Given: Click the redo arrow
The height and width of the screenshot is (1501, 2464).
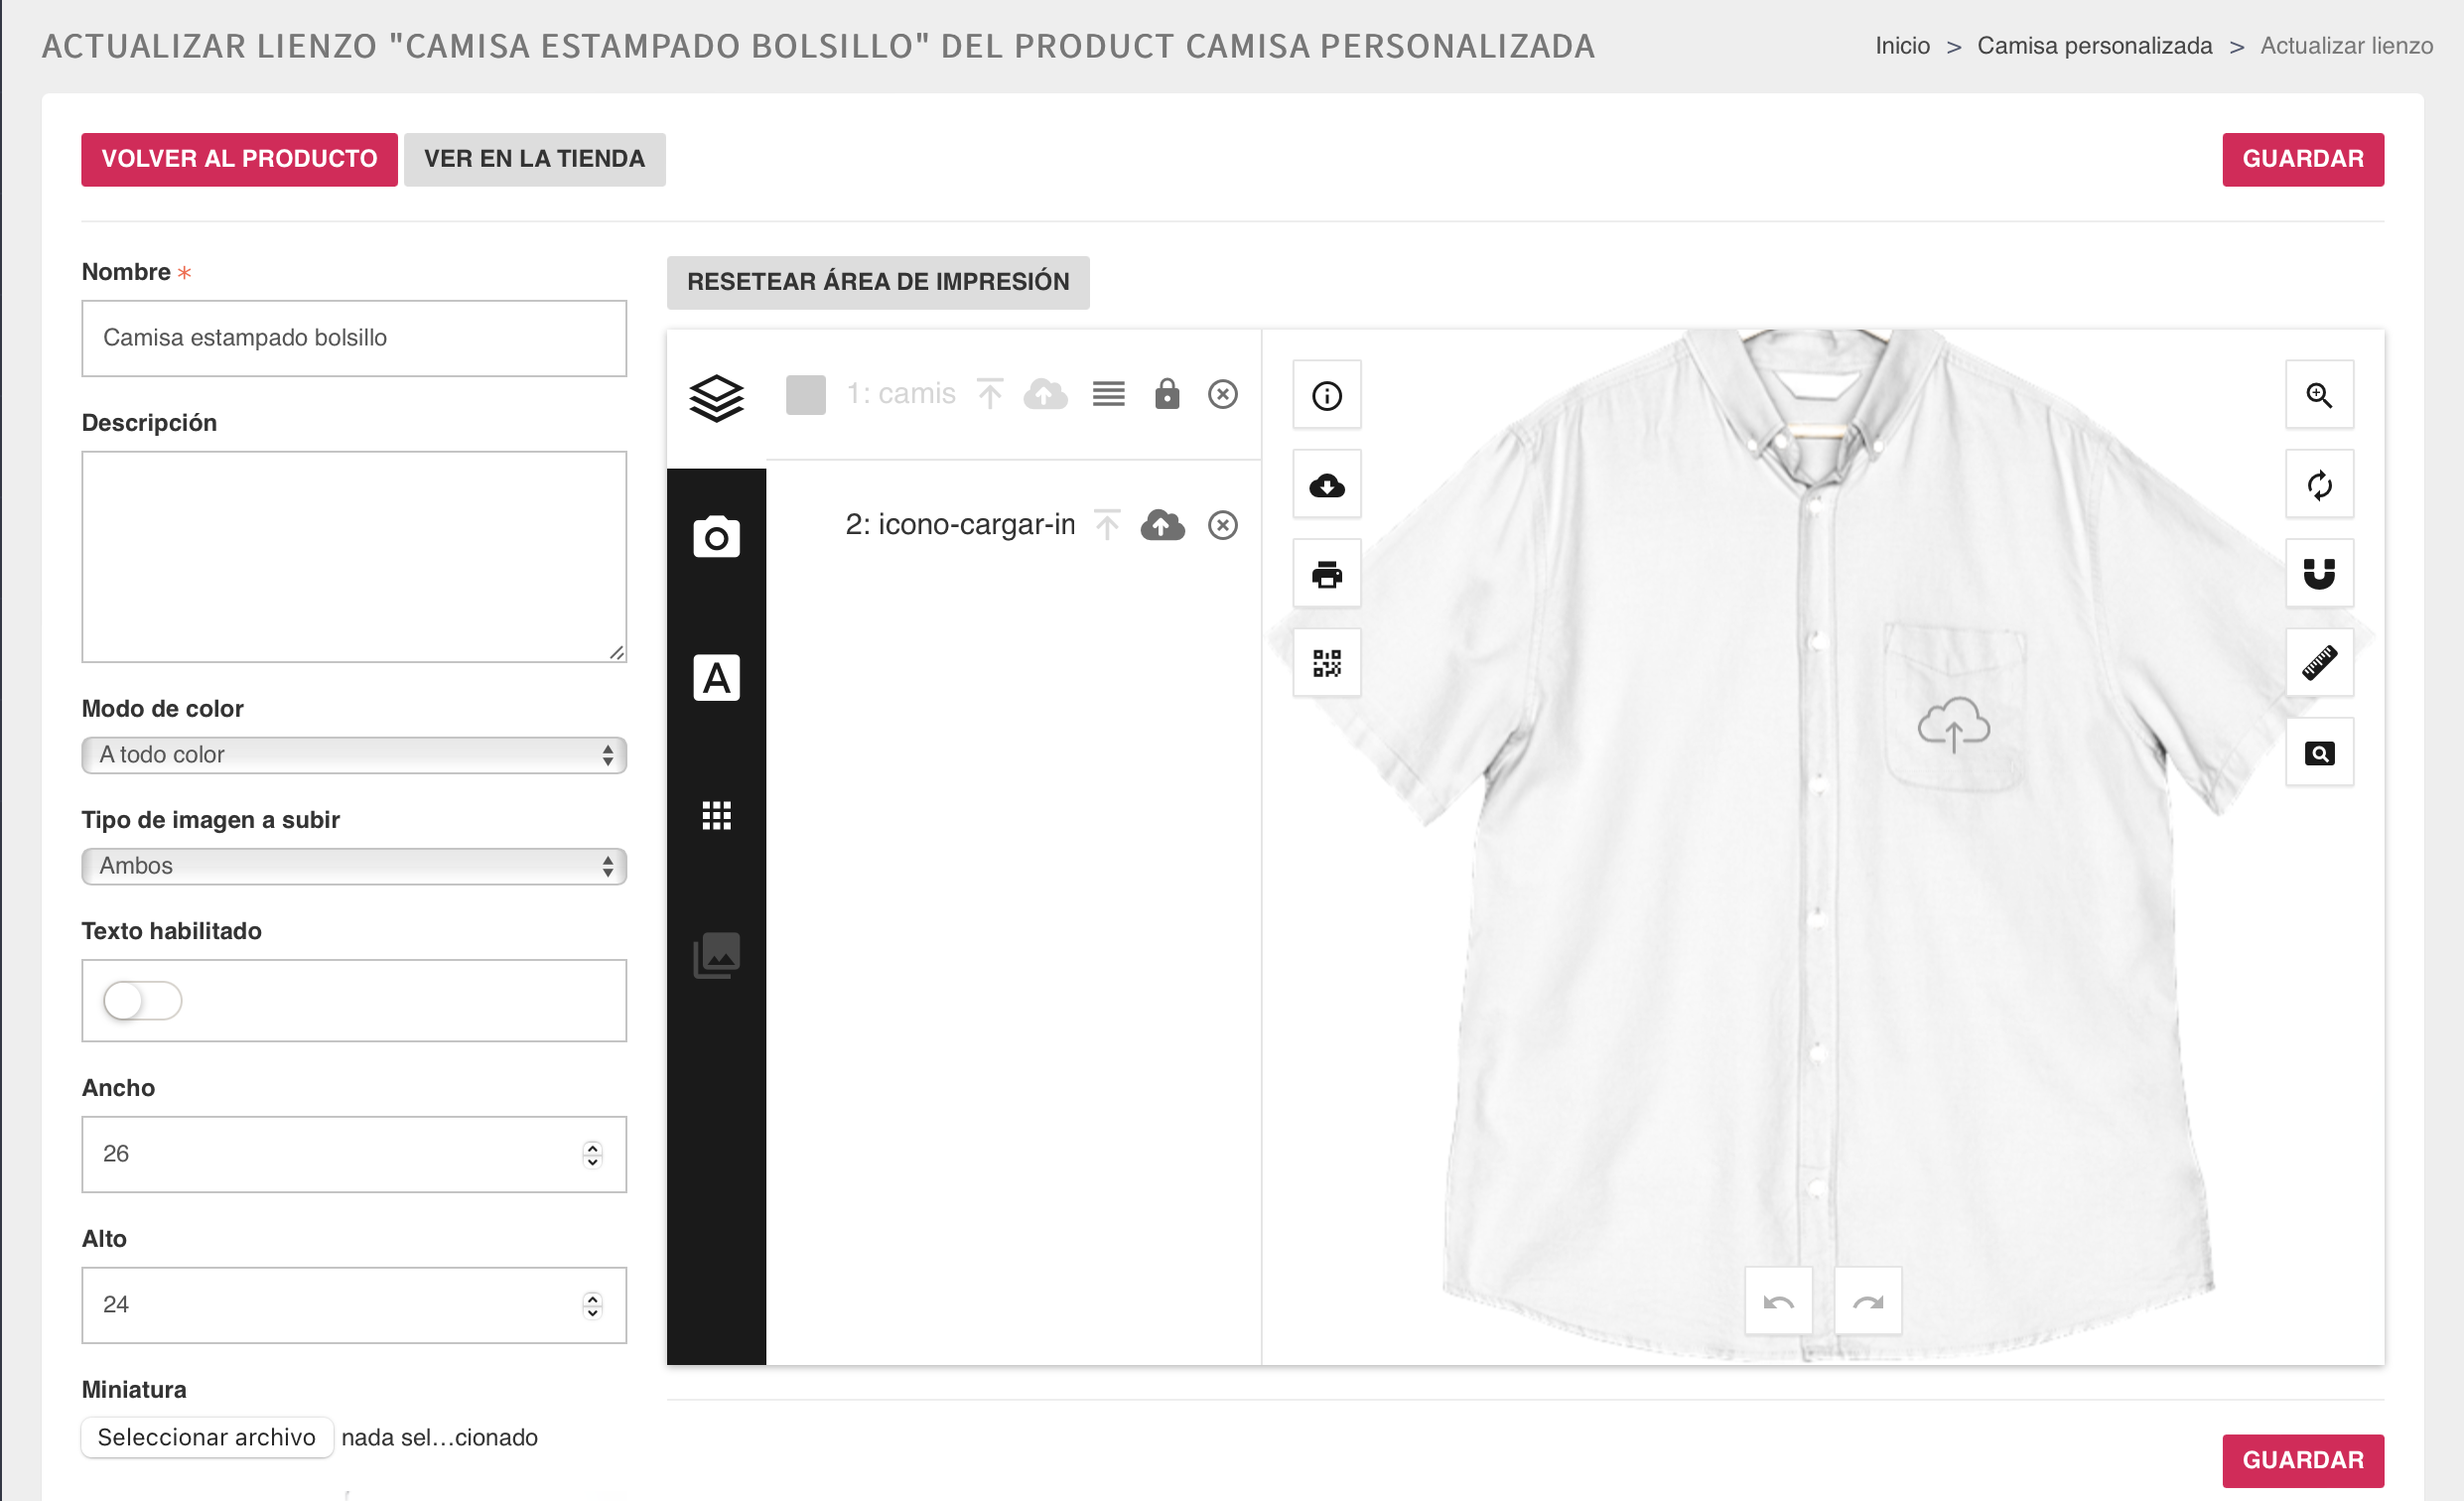Looking at the screenshot, I should point(1868,1301).
